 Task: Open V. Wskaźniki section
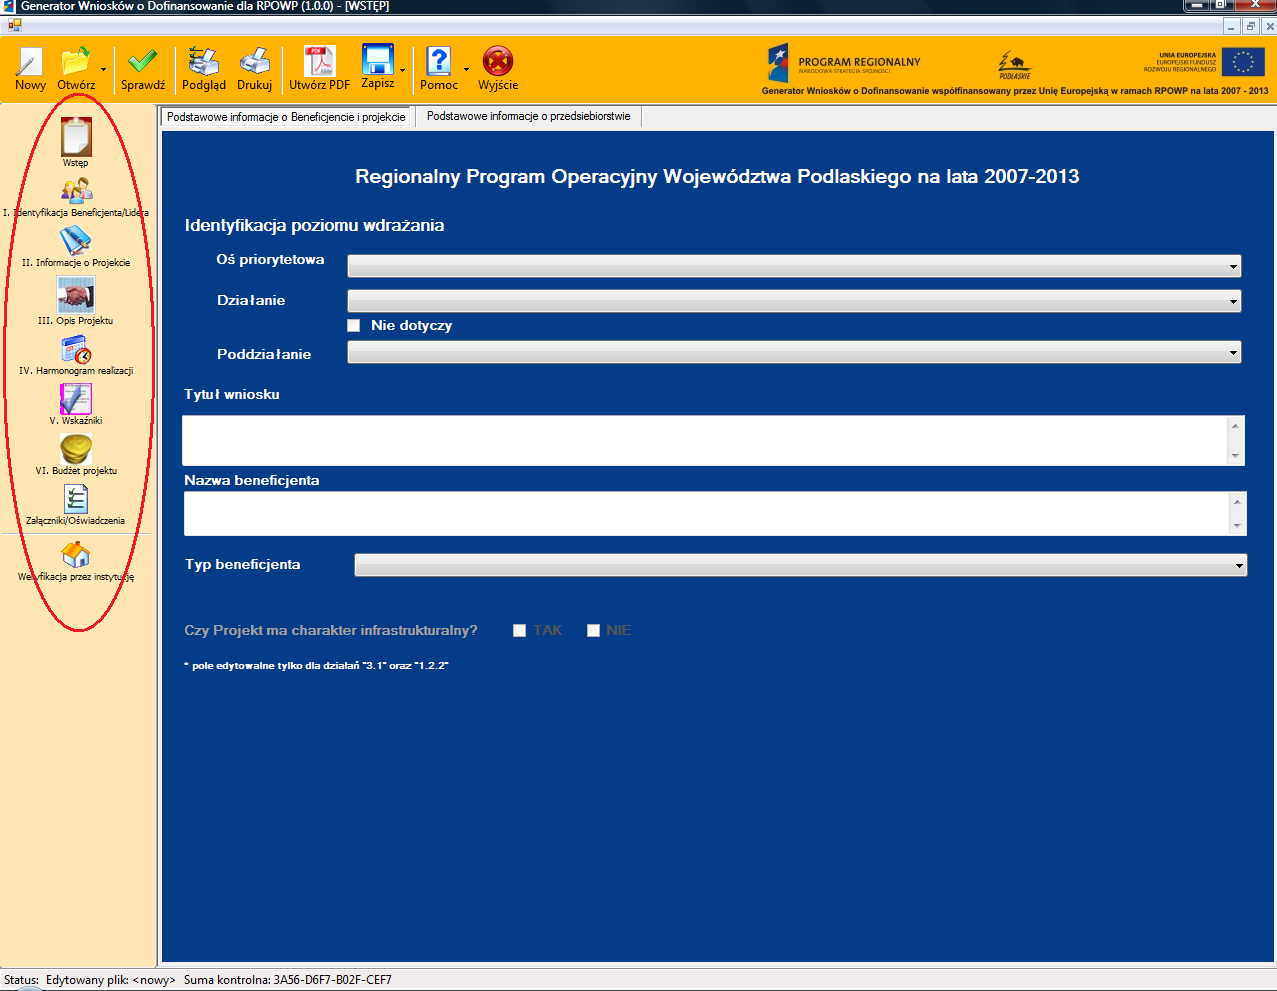click(x=76, y=405)
